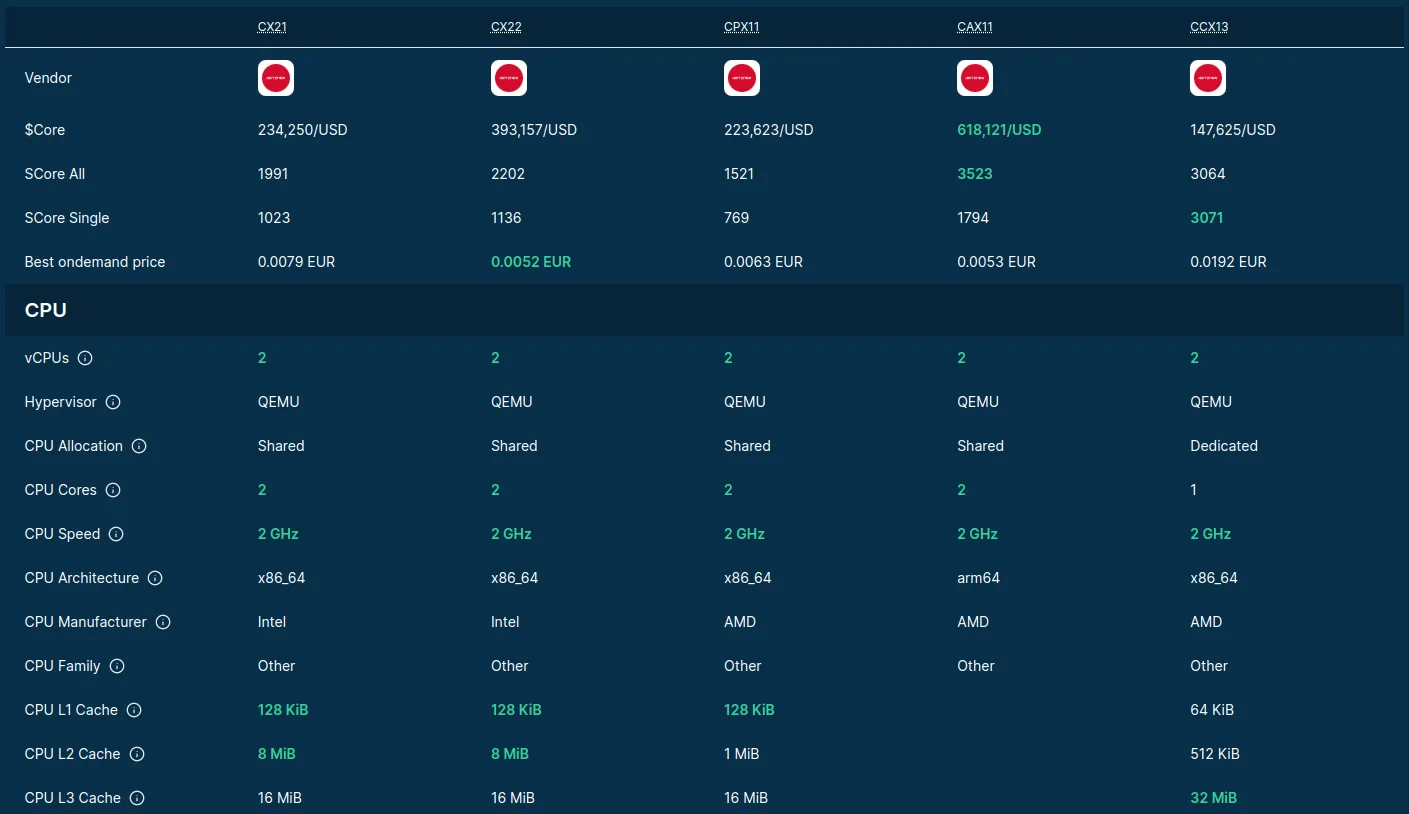Click the SCore Single value 1023
Screen dimensions: 1409x814
pyautogui.click(x=273, y=218)
